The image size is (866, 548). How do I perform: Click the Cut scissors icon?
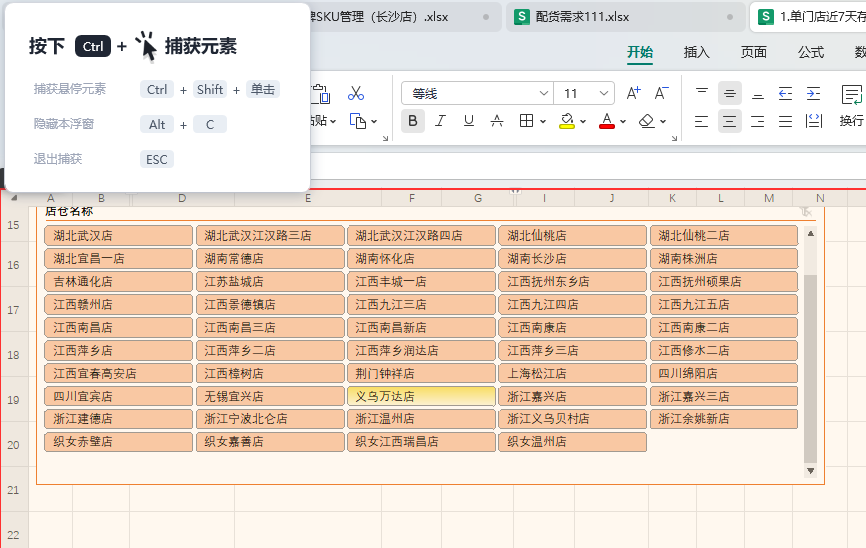pyautogui.click(x=356, y=93)
